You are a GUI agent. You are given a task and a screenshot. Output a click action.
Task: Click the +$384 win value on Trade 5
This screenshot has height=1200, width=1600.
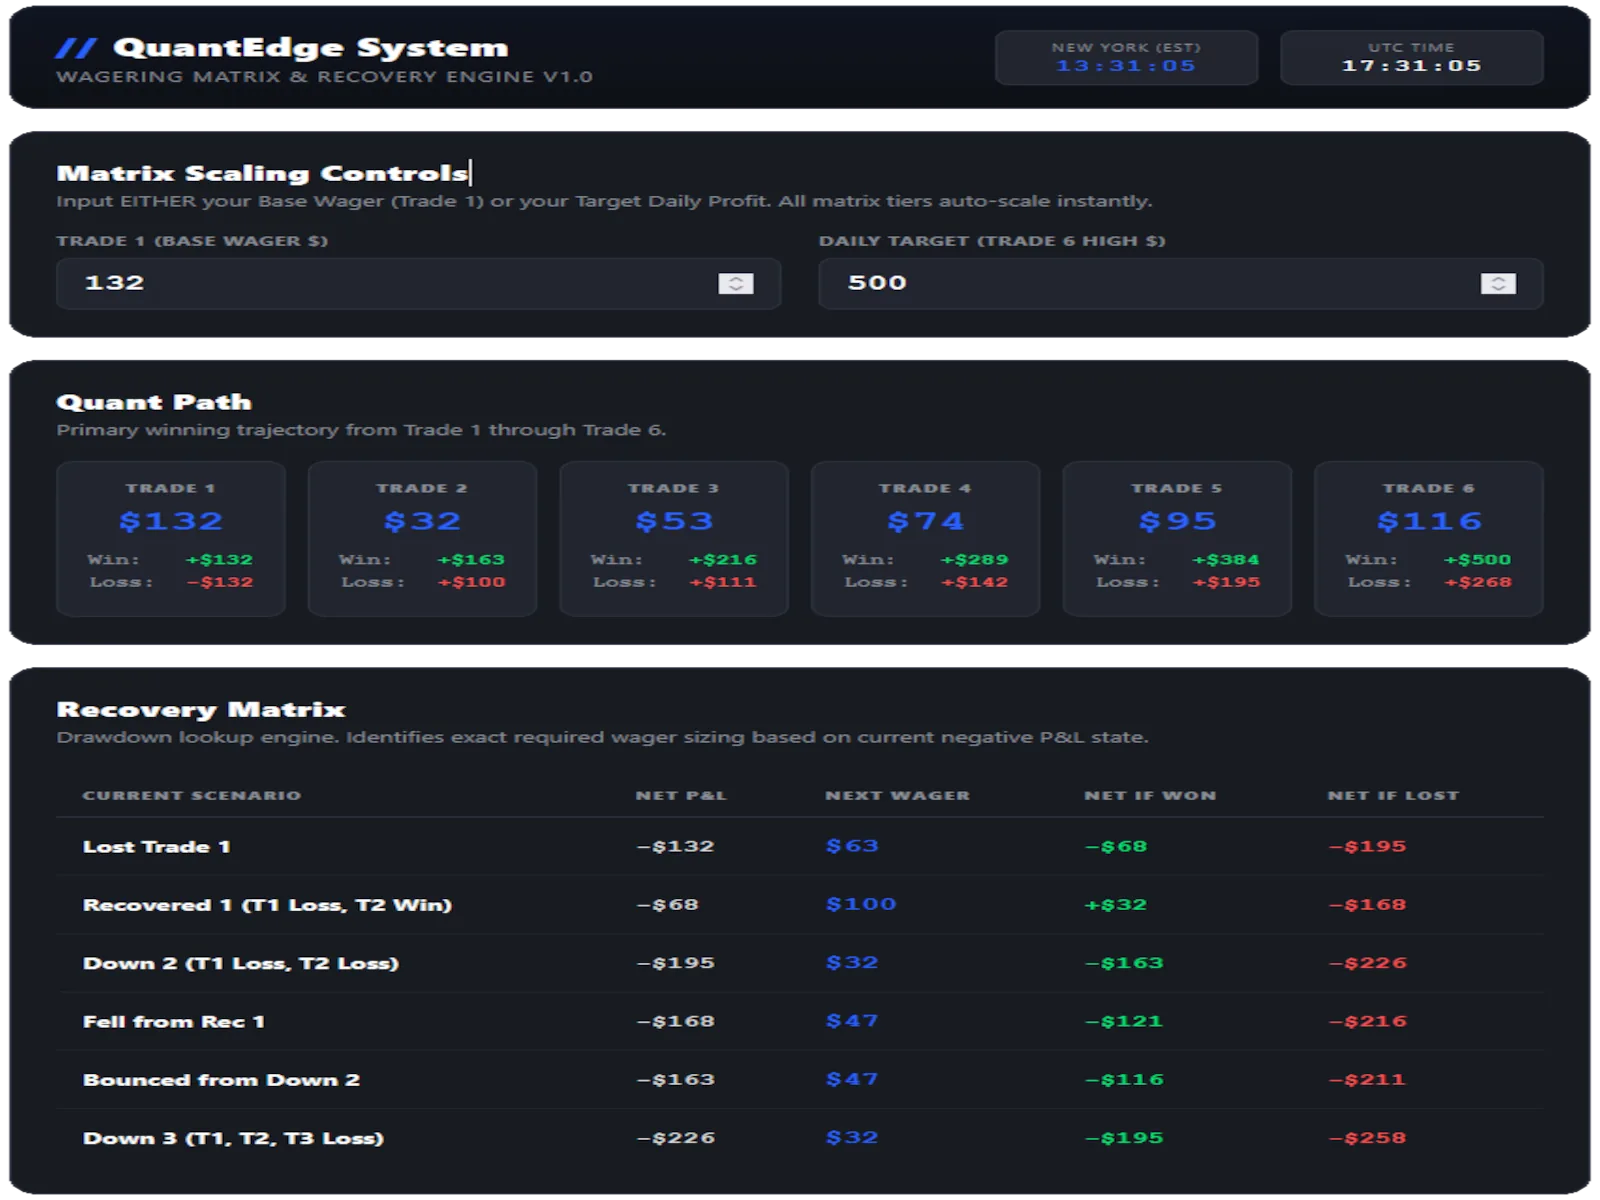1226,560
